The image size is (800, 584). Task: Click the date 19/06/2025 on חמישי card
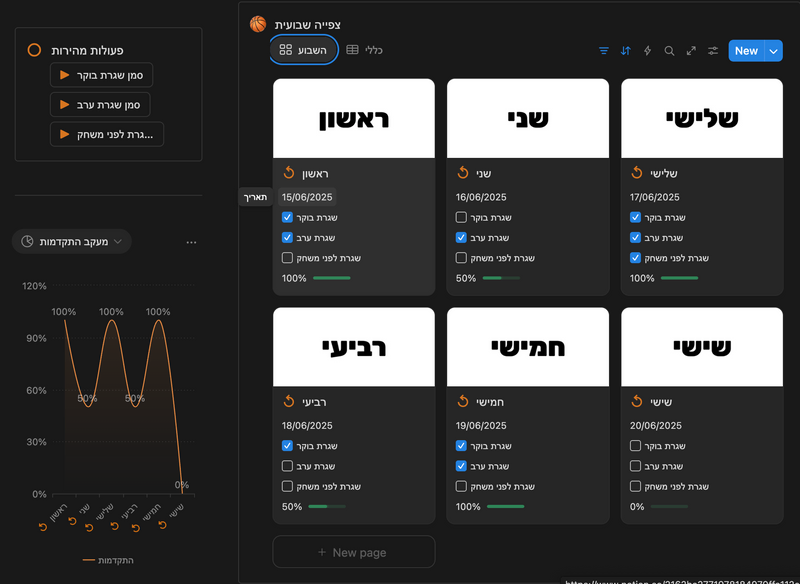click(481, 425)
